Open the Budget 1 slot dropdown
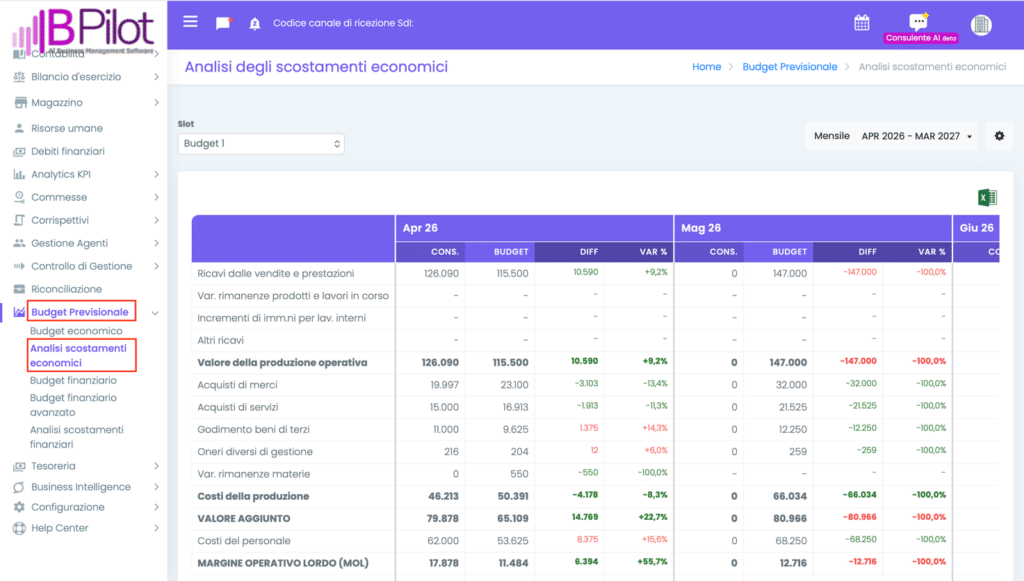1024x581 pixels. pos(261,144)
